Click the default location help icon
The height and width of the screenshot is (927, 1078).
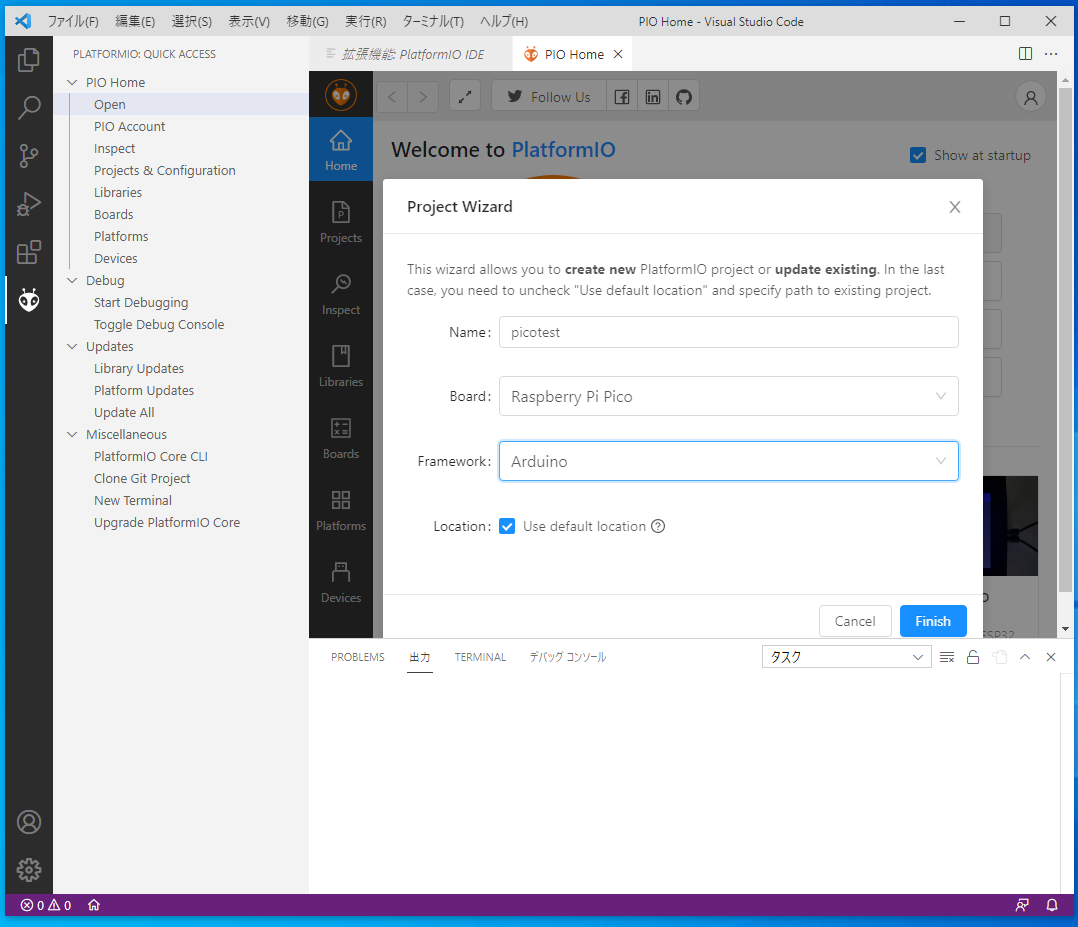658,526
